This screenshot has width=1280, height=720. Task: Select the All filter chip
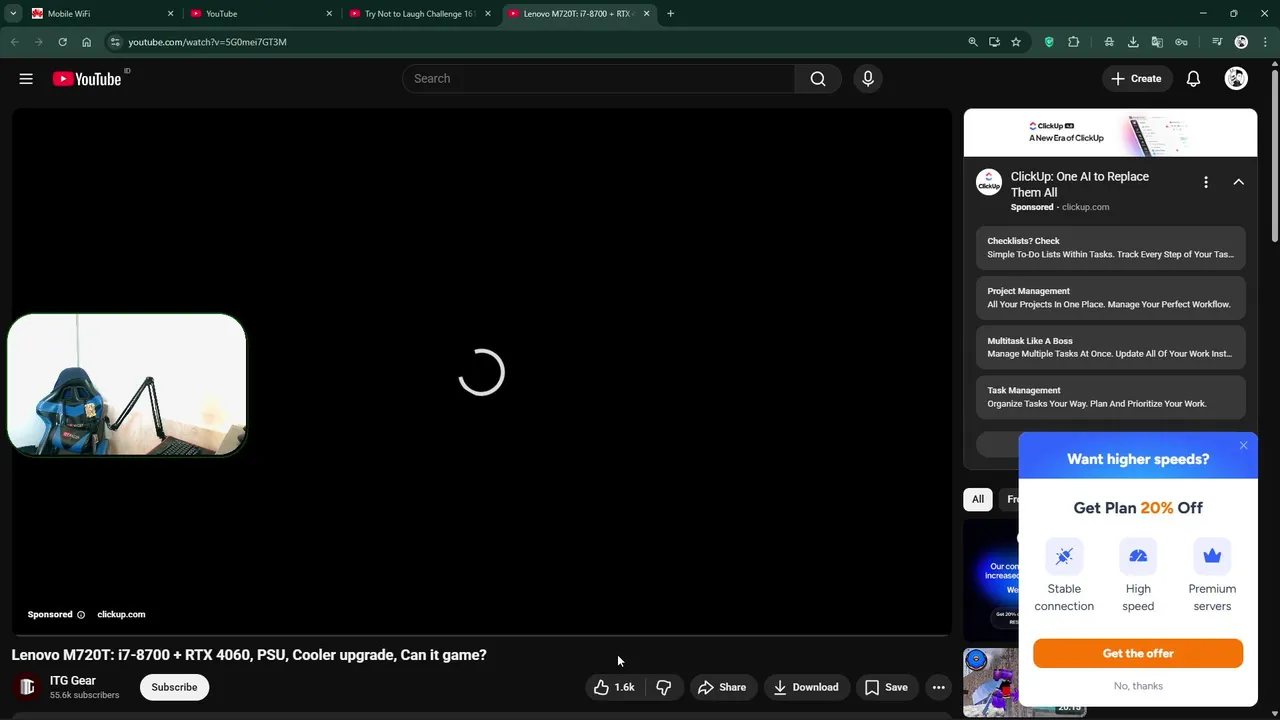[x=978, y=499]
